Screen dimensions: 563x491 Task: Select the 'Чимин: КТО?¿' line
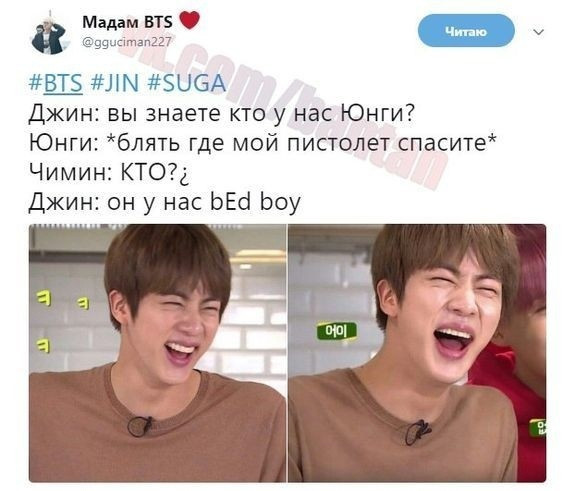[109, 173]
